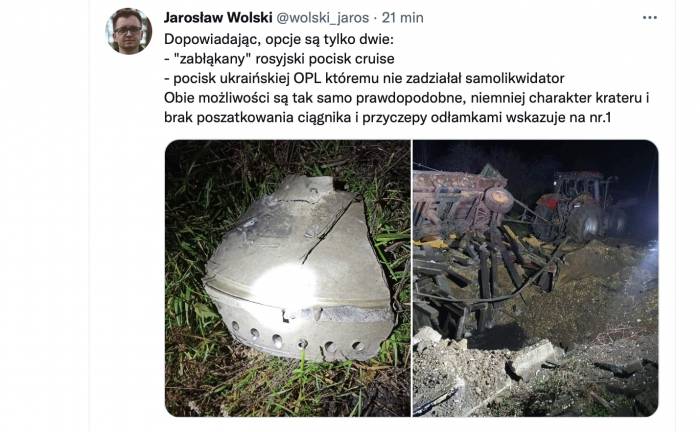Click the text '"zabłąkany" rosyjski pocisk cruise'
This screenshot has height=432, width=700.
click(x=284, y=59)
